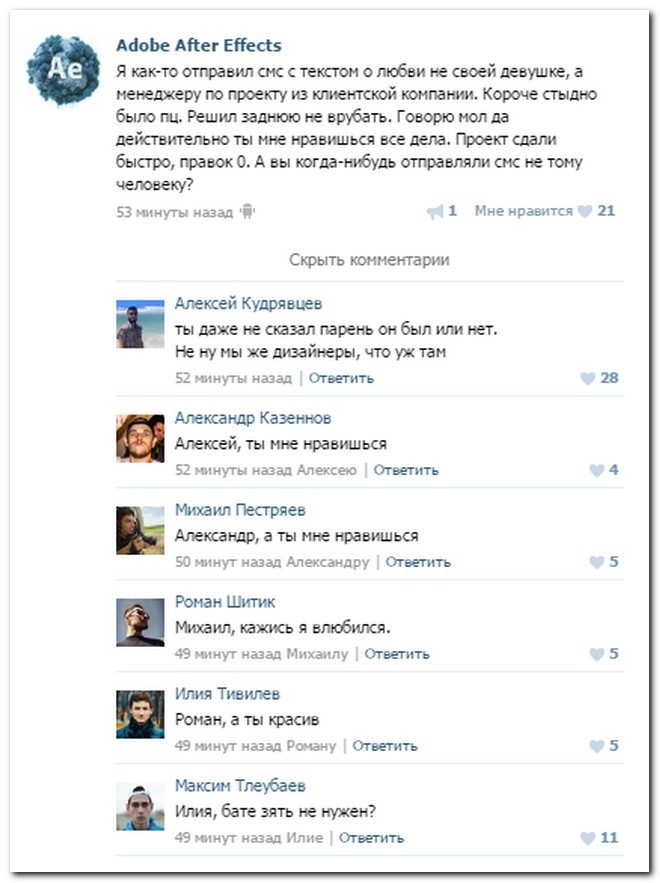Like Александр Казеннов's comment heart icon
Viewport: 660px width, 883px height.
(x=596, y=470)
